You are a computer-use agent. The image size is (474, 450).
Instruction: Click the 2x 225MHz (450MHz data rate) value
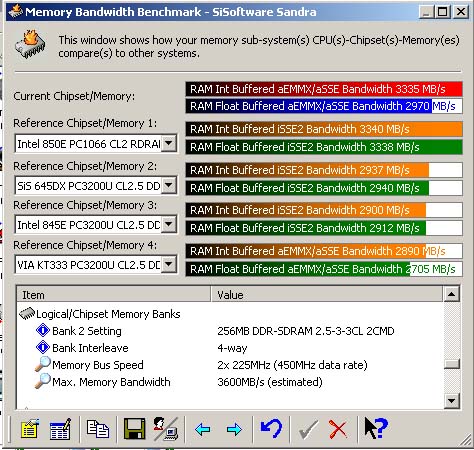point(292,365)
